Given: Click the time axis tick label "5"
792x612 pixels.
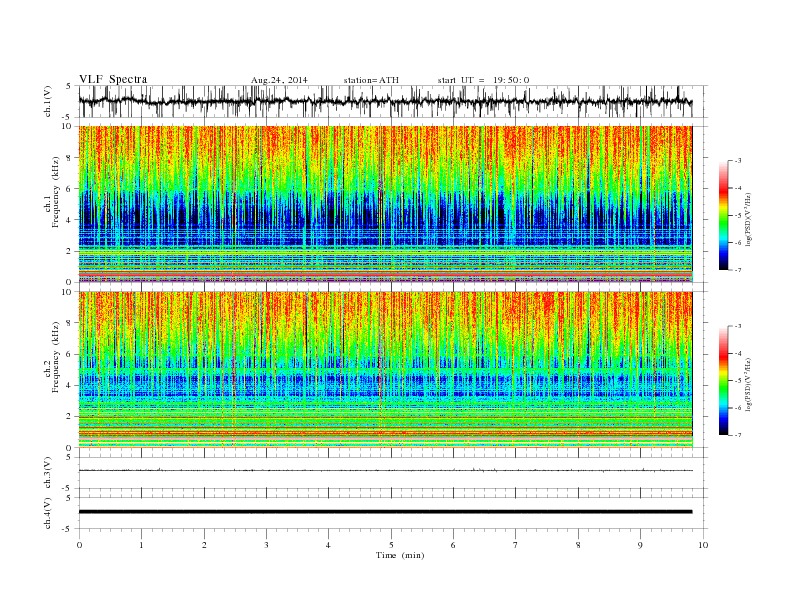Looking at the screenshot, I should [x=391, y=545].
